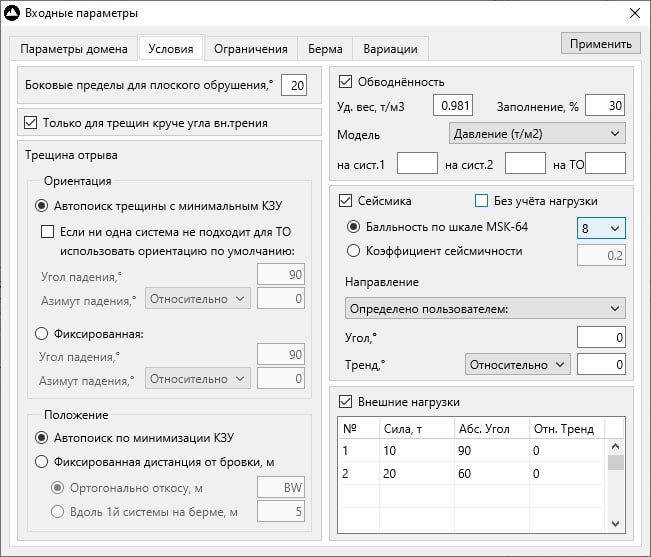This screenshot has height=557, width=651.
Task: Click the app logo icon in title bar
Action: point(12,13)
